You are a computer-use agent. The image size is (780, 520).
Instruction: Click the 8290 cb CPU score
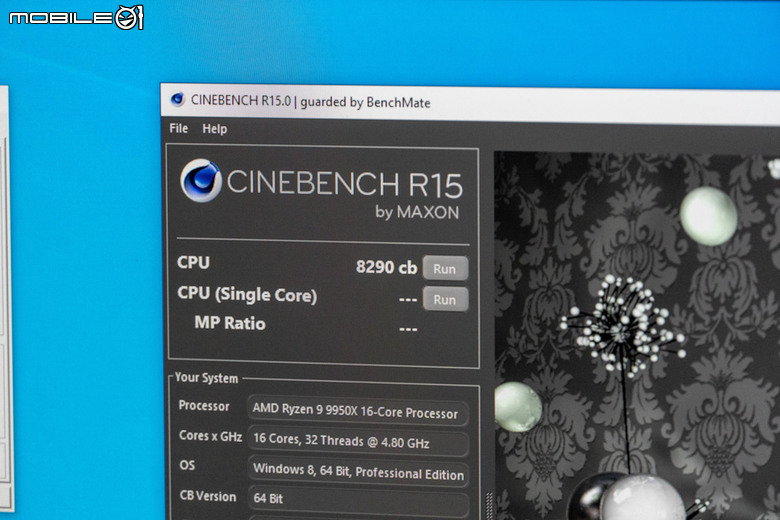[387, 267]
